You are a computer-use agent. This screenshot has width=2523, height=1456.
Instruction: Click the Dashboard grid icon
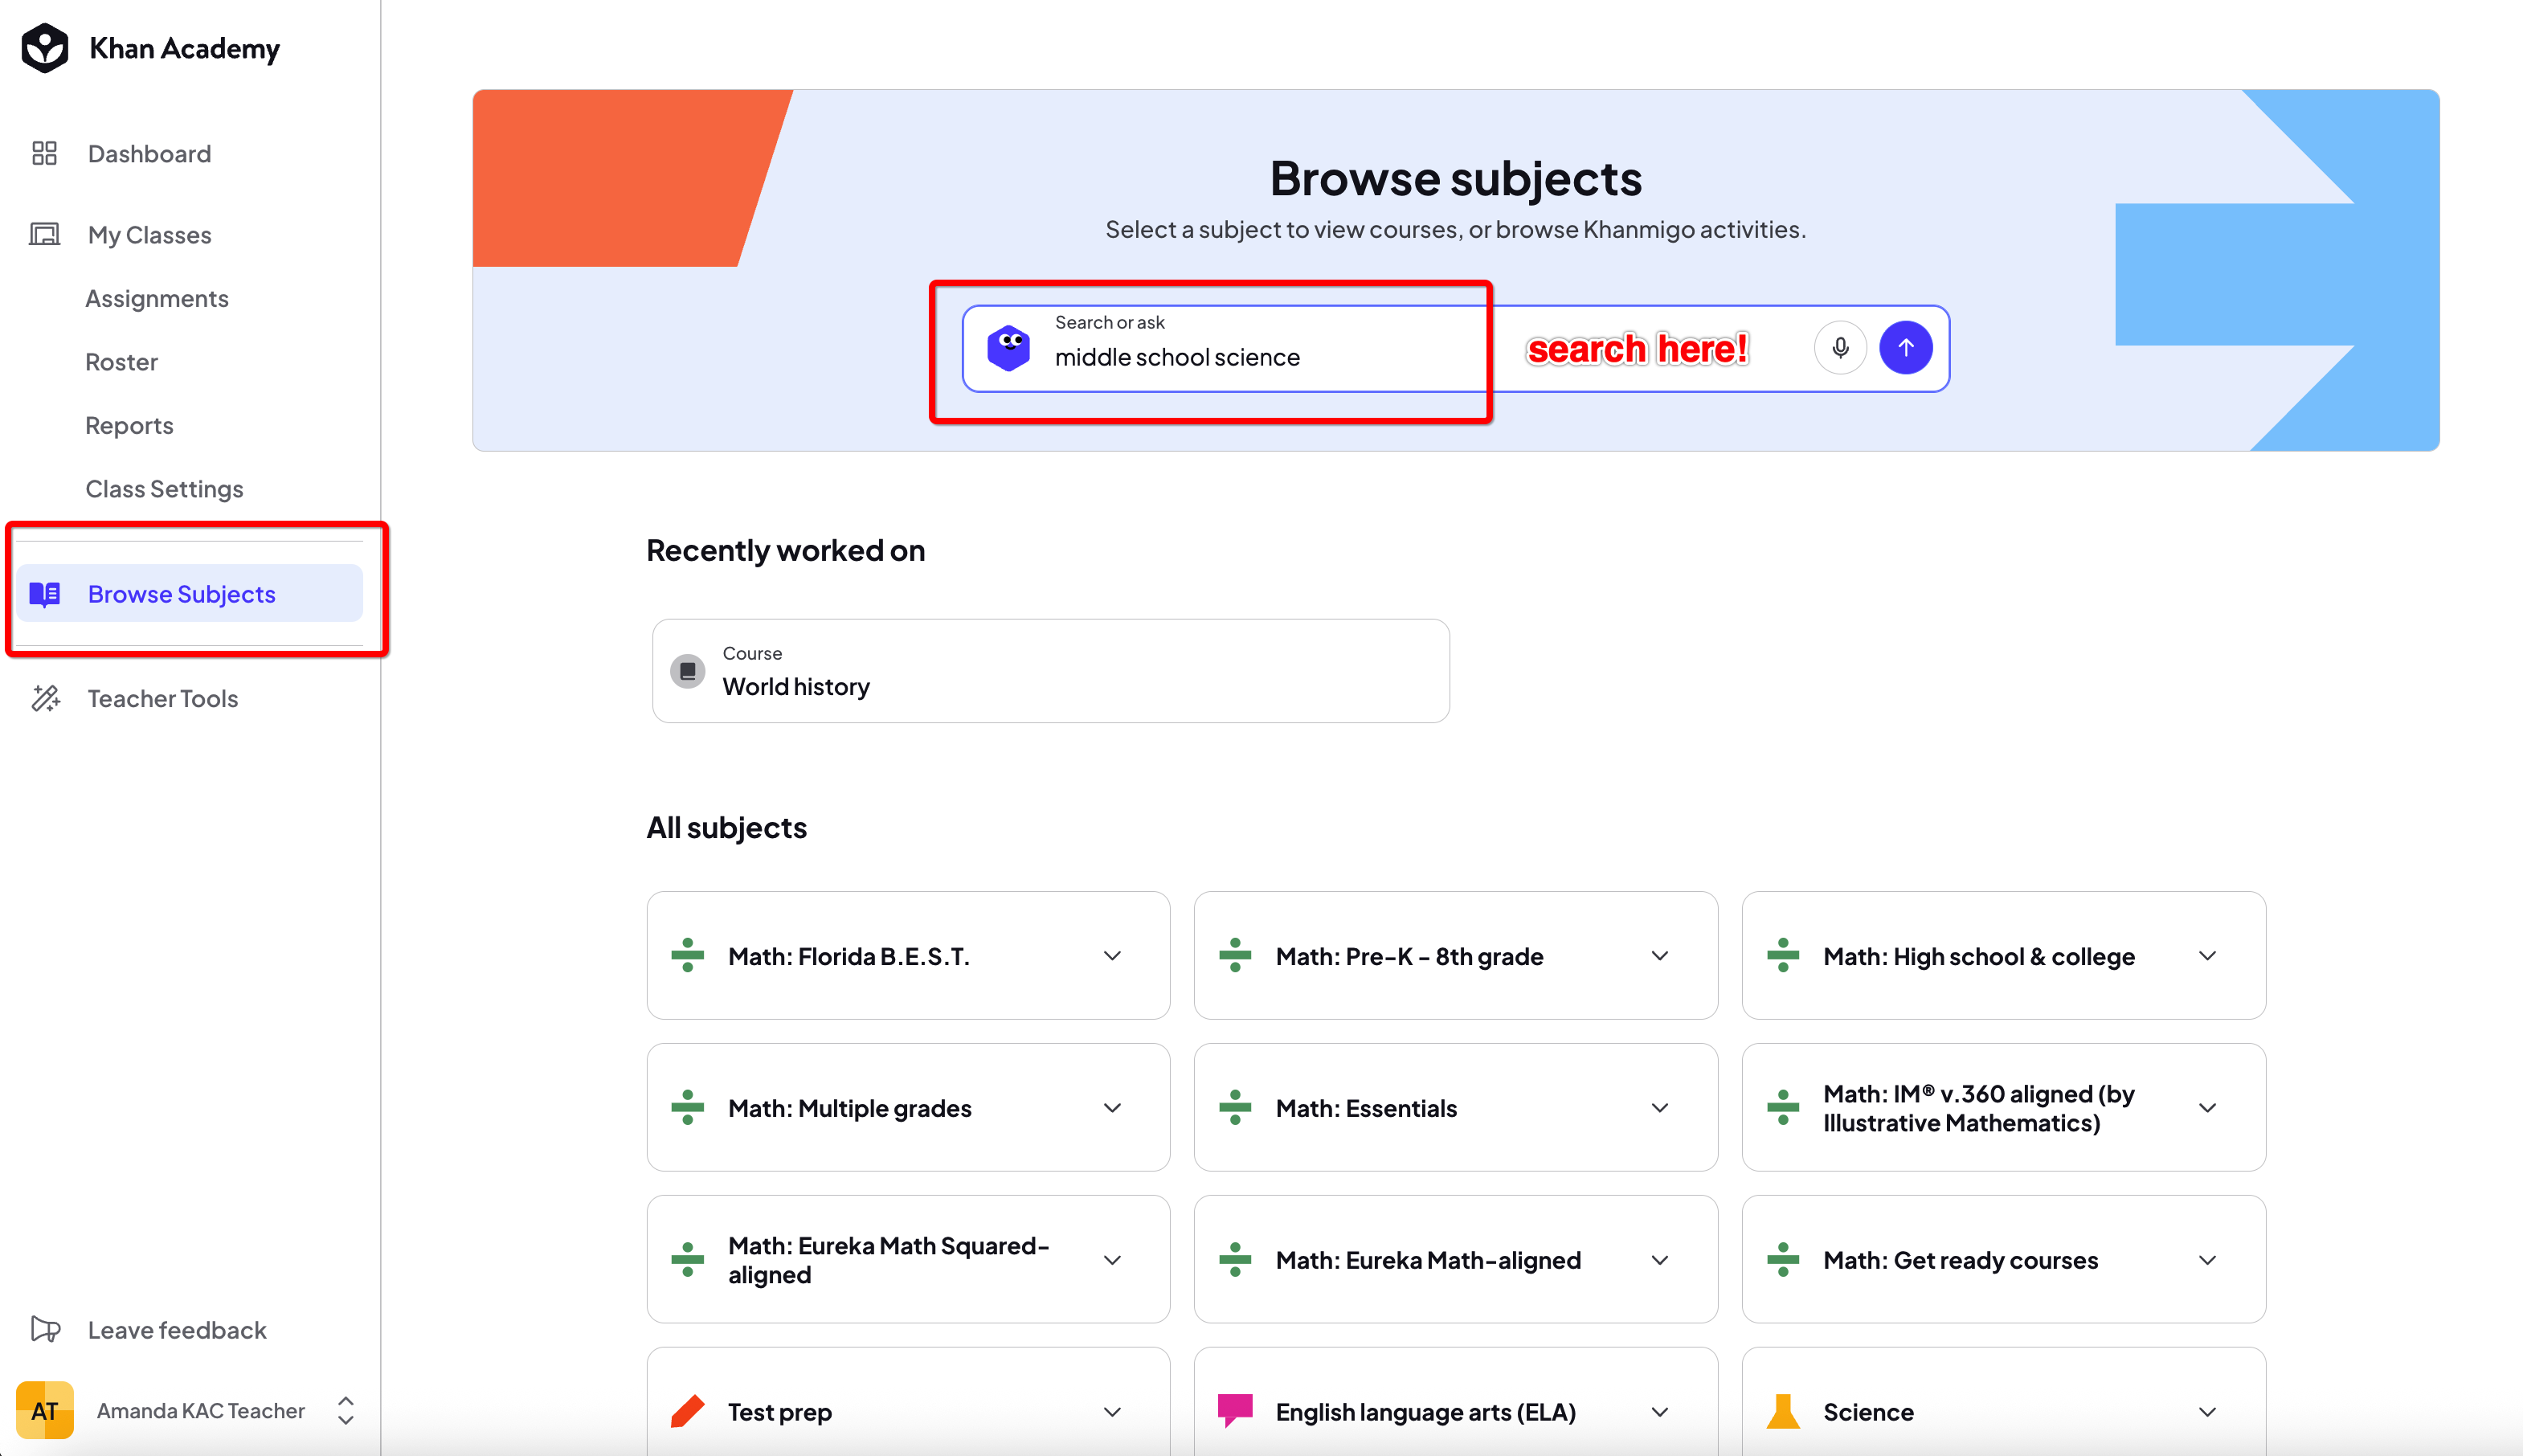point(45,153)
